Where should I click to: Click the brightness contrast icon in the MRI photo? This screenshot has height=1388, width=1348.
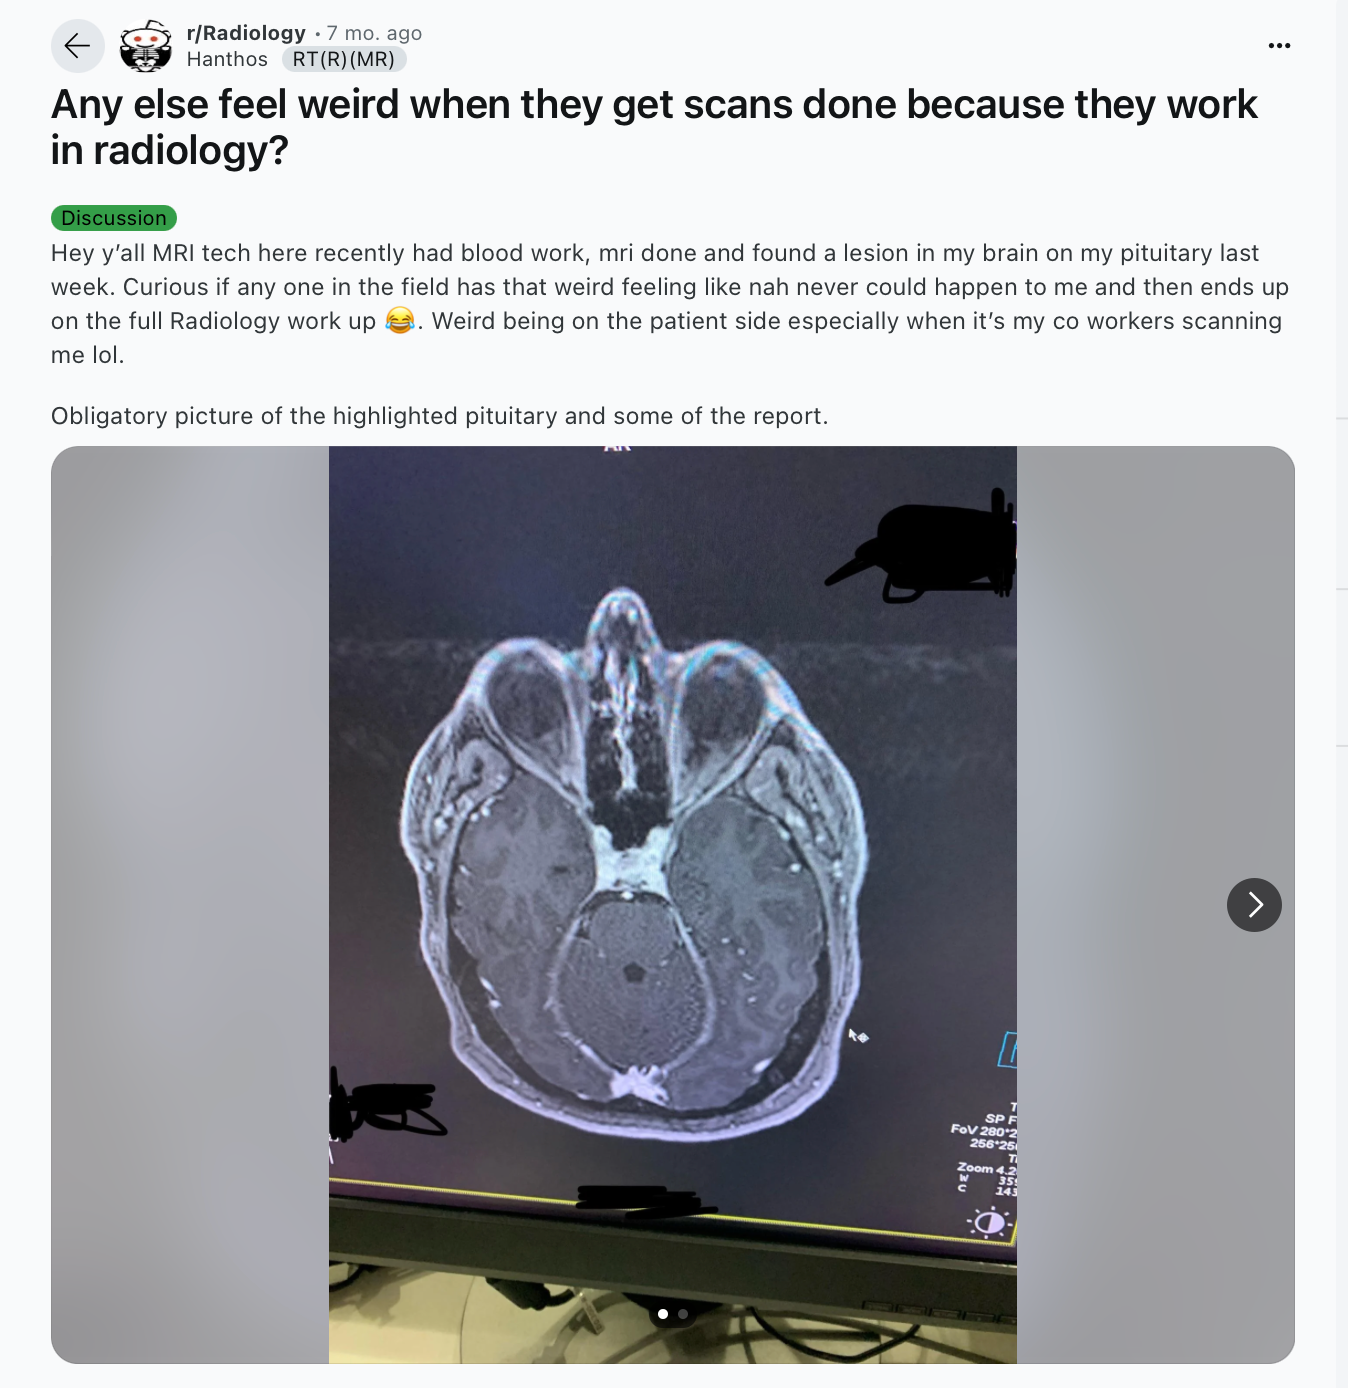(x=988, y=1222)
